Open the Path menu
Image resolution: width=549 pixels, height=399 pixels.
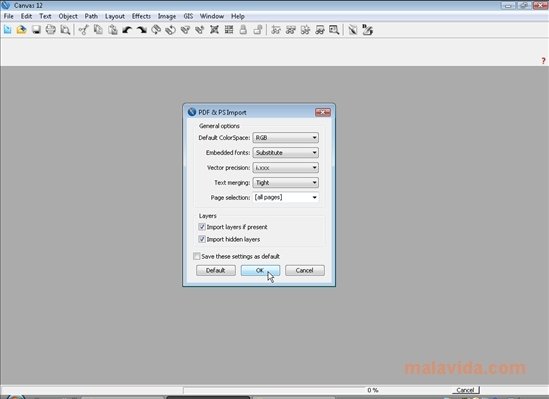(91, 16)
